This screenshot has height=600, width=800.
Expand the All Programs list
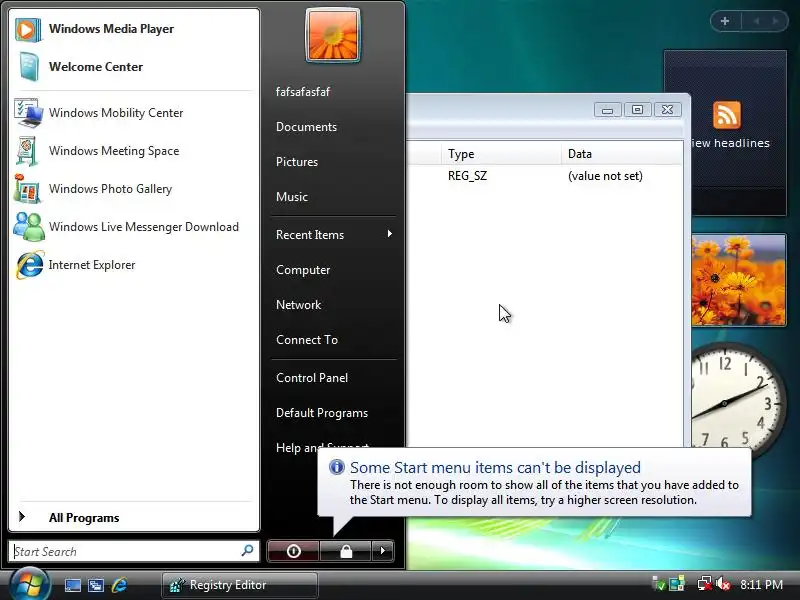(x=134, y=517)
